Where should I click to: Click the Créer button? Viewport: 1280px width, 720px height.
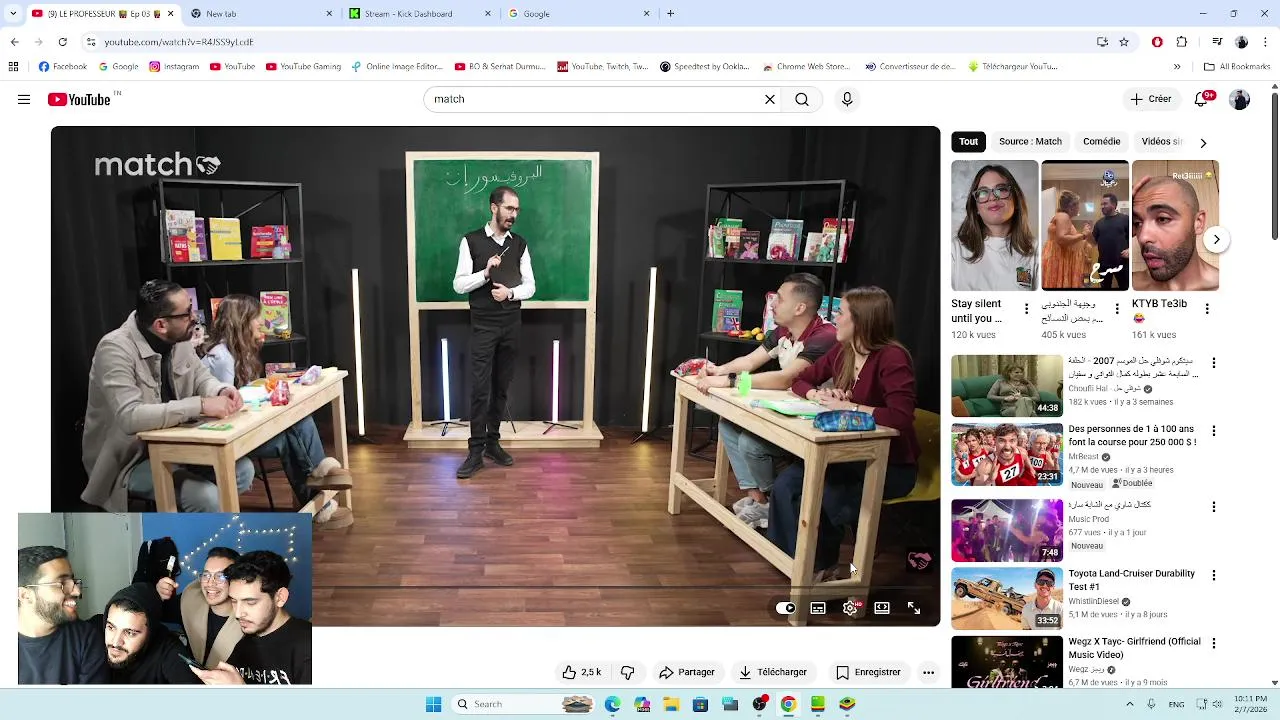[1151, 99]
